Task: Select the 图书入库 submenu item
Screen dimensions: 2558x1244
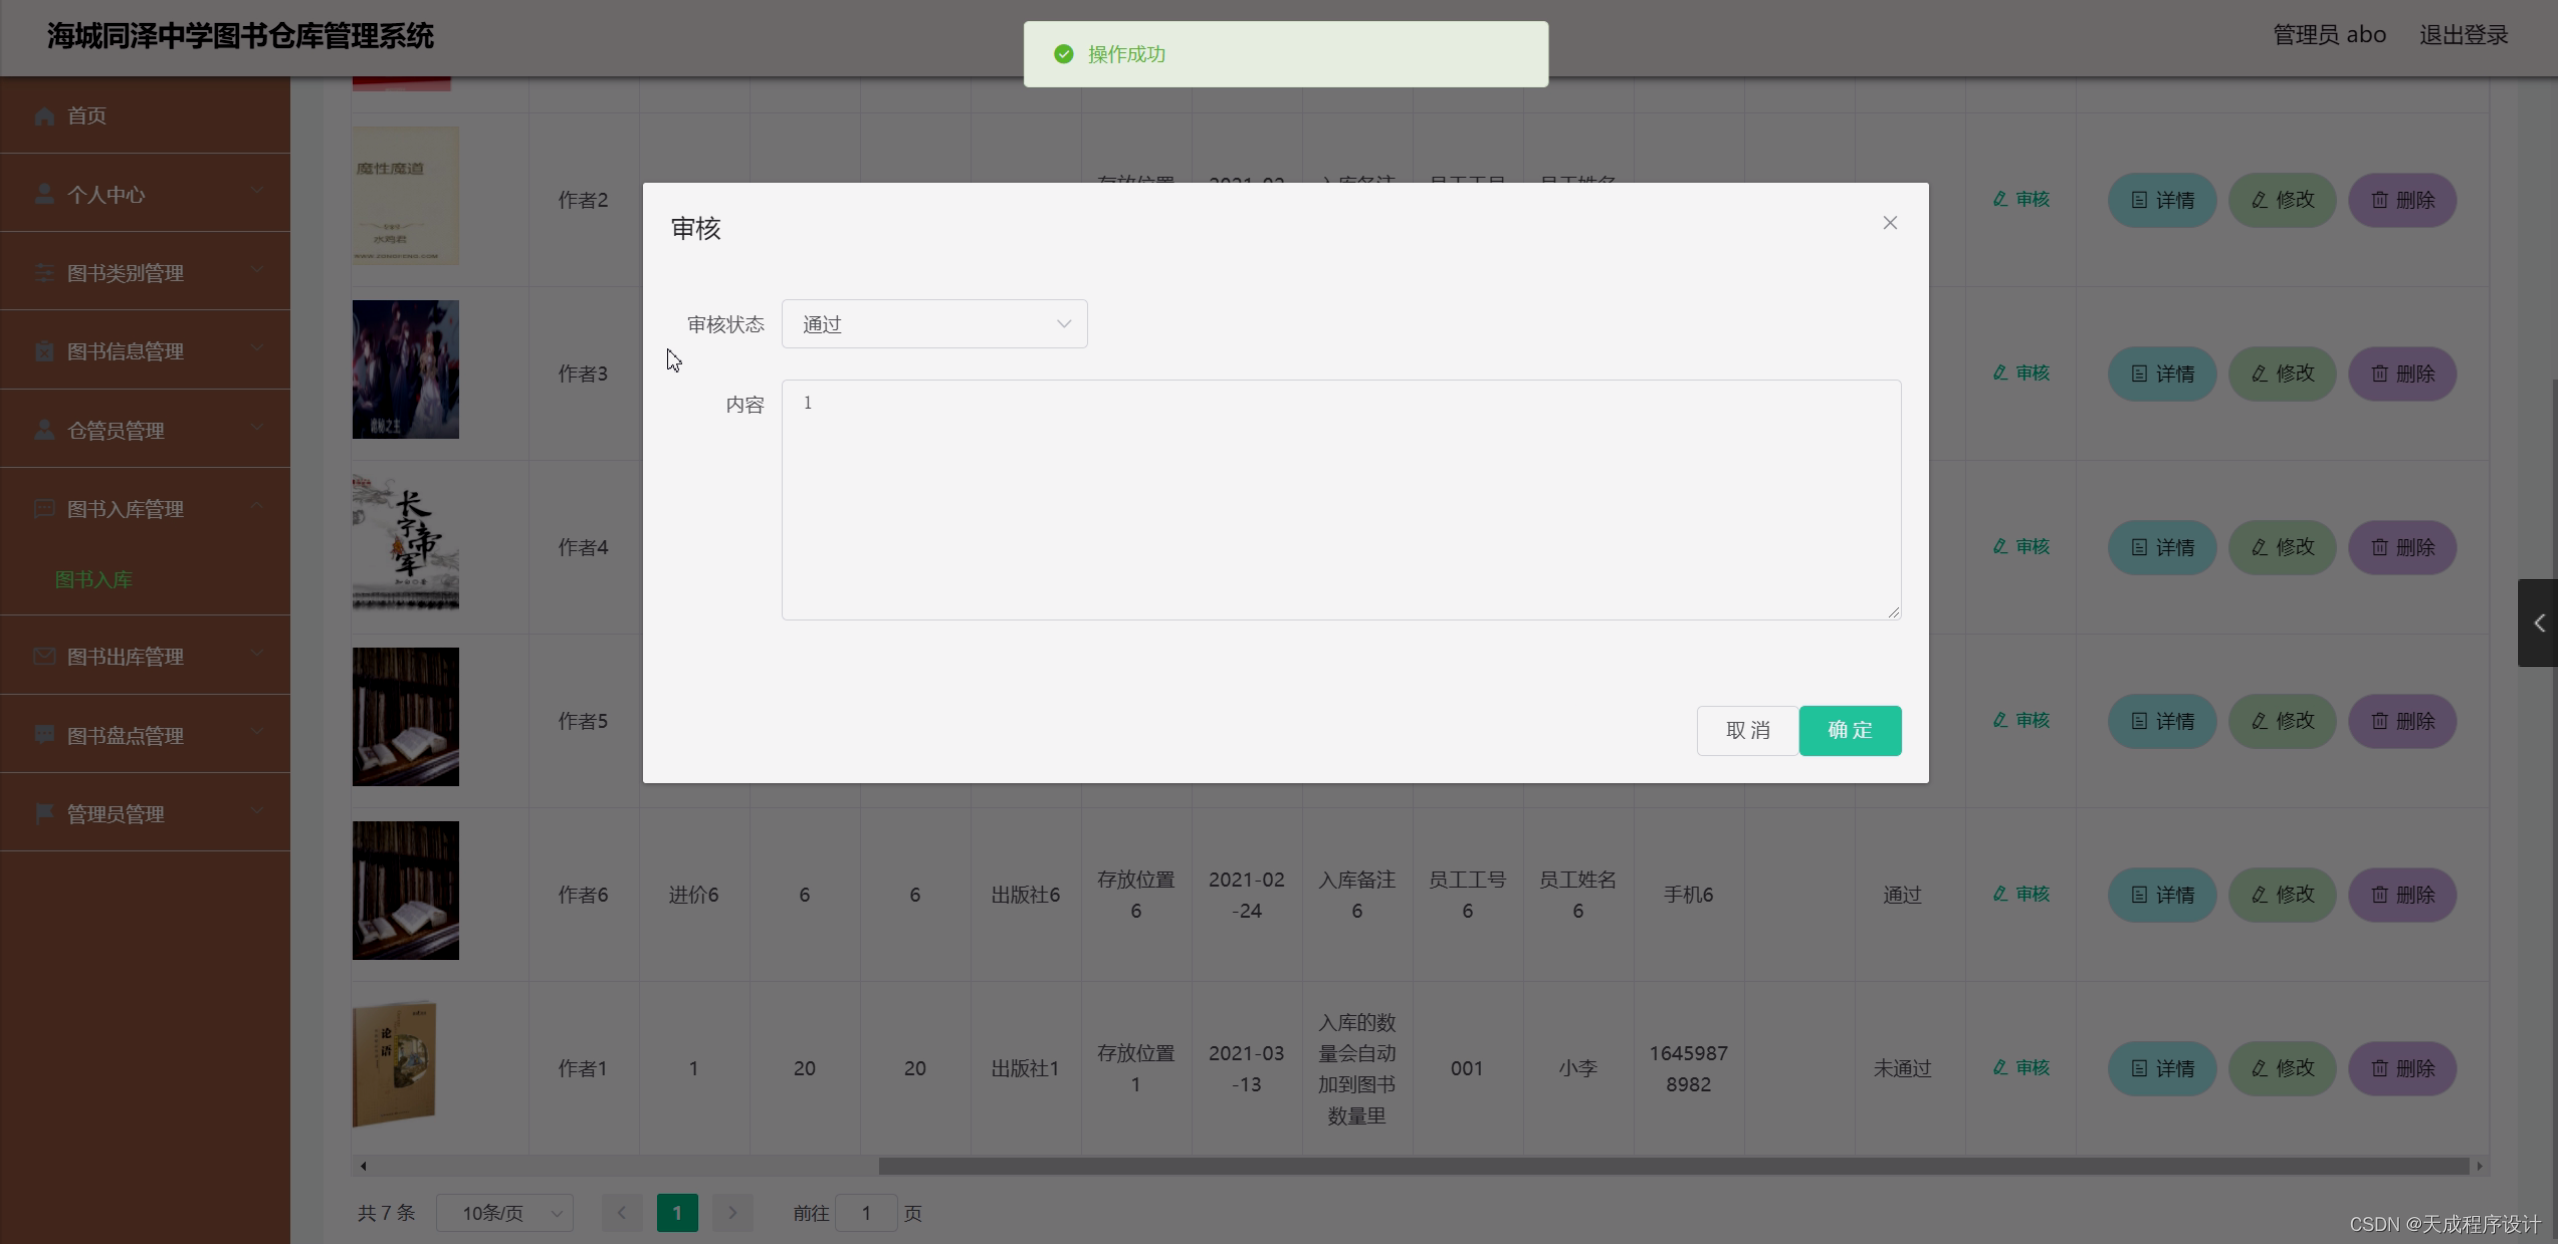Action: pos(94,579)
